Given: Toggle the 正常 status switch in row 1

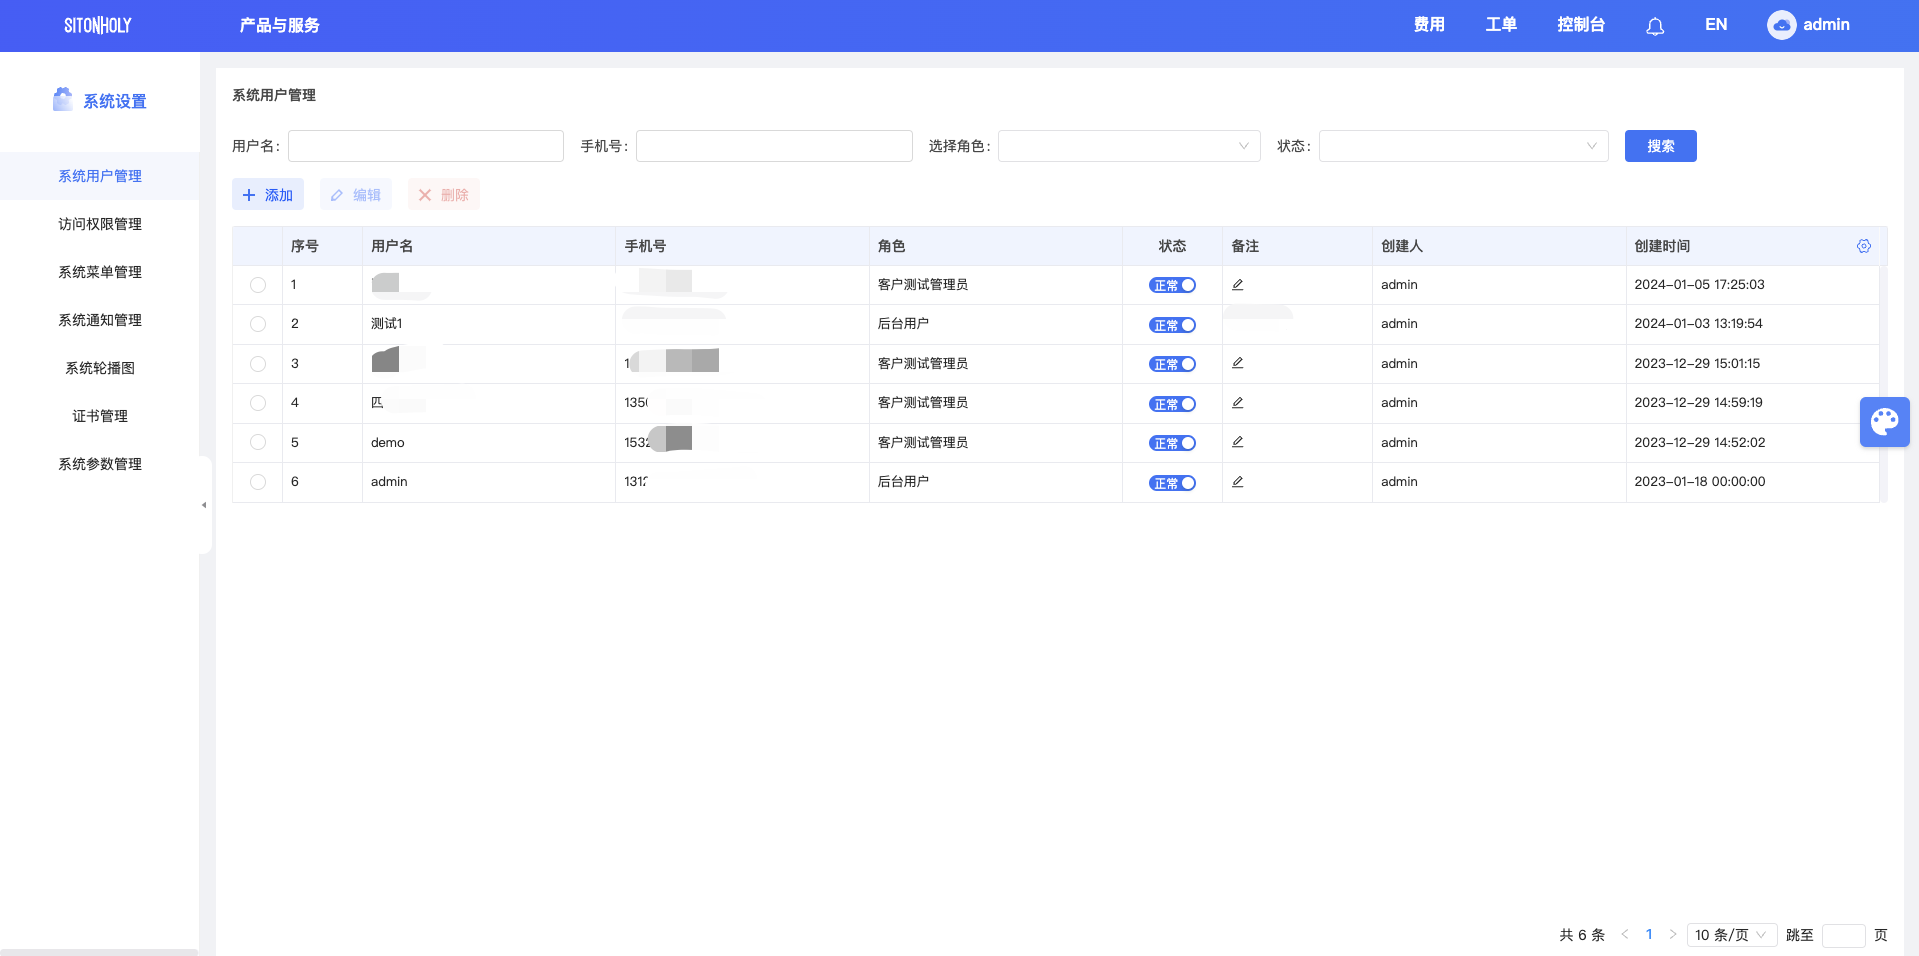Looking at the screenshot, I should (1172, 285).
